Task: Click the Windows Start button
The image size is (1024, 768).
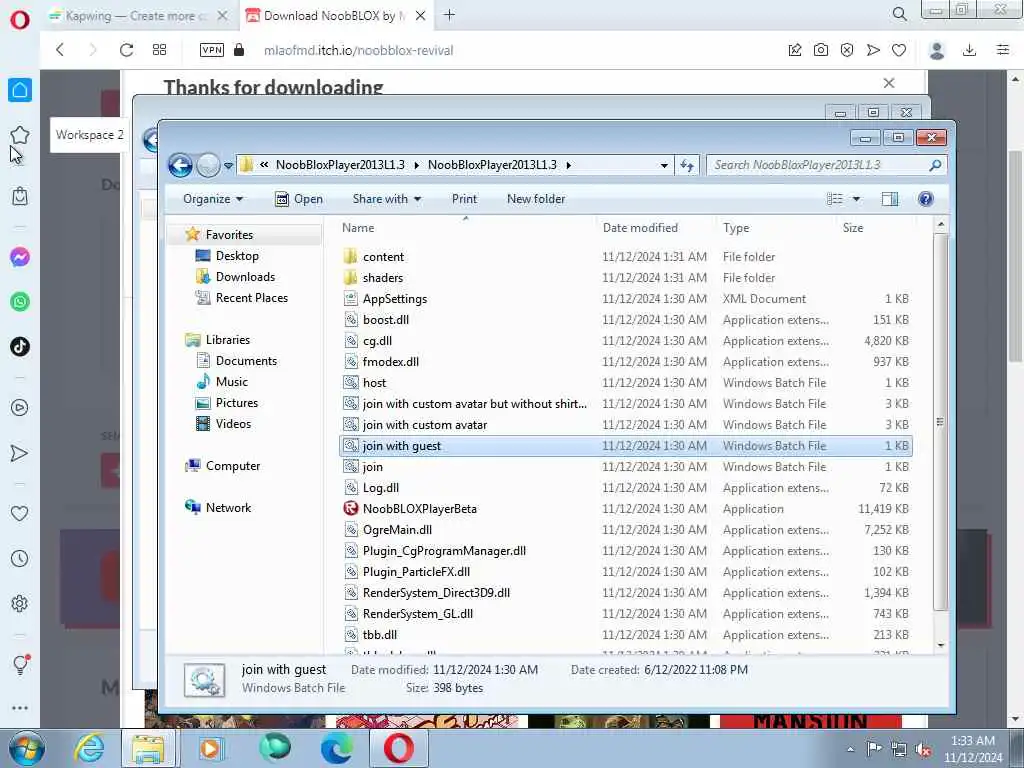Action: pyautogui.click(x=27, y=748)
